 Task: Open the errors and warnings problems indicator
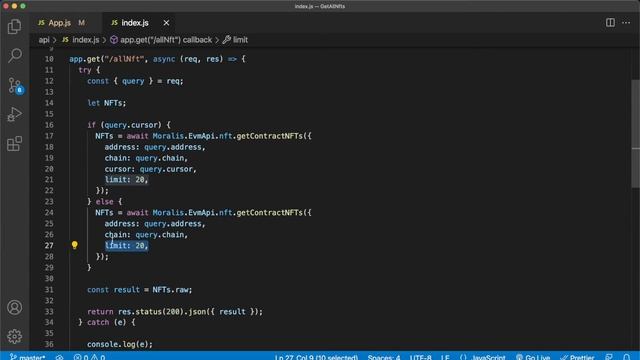tap(89, 357)
